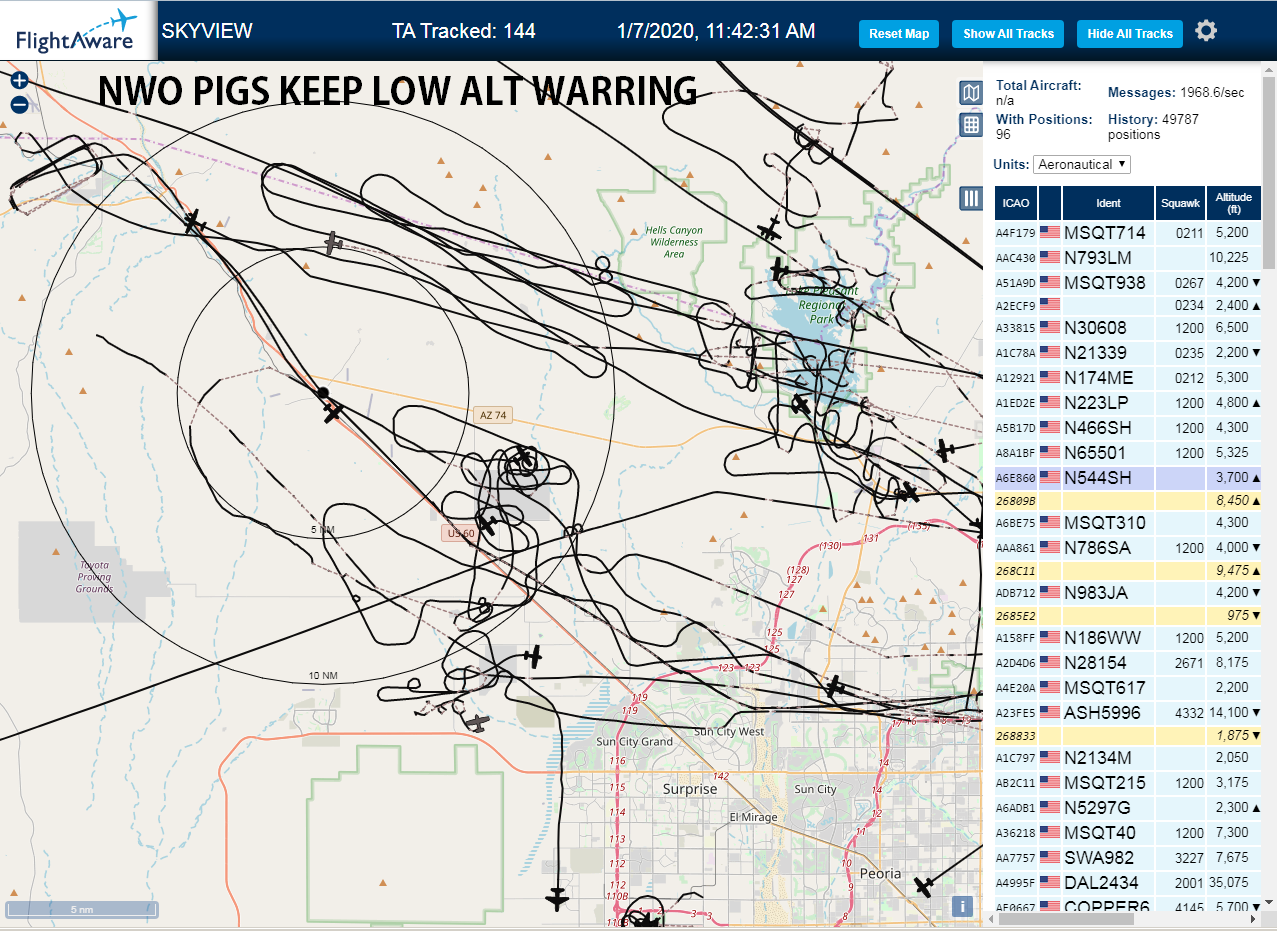Click the 'Total Aircraft: n/a' statistic
This screenshot has height=931, width=1277.
point(1040,92)
